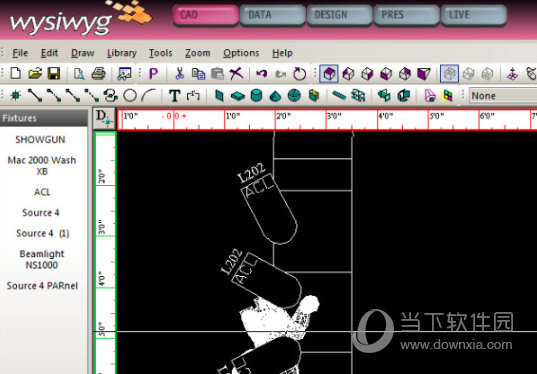Select the point tool icon
The height and width of the screenshot is (374, 537).
(x=16, y=96)
